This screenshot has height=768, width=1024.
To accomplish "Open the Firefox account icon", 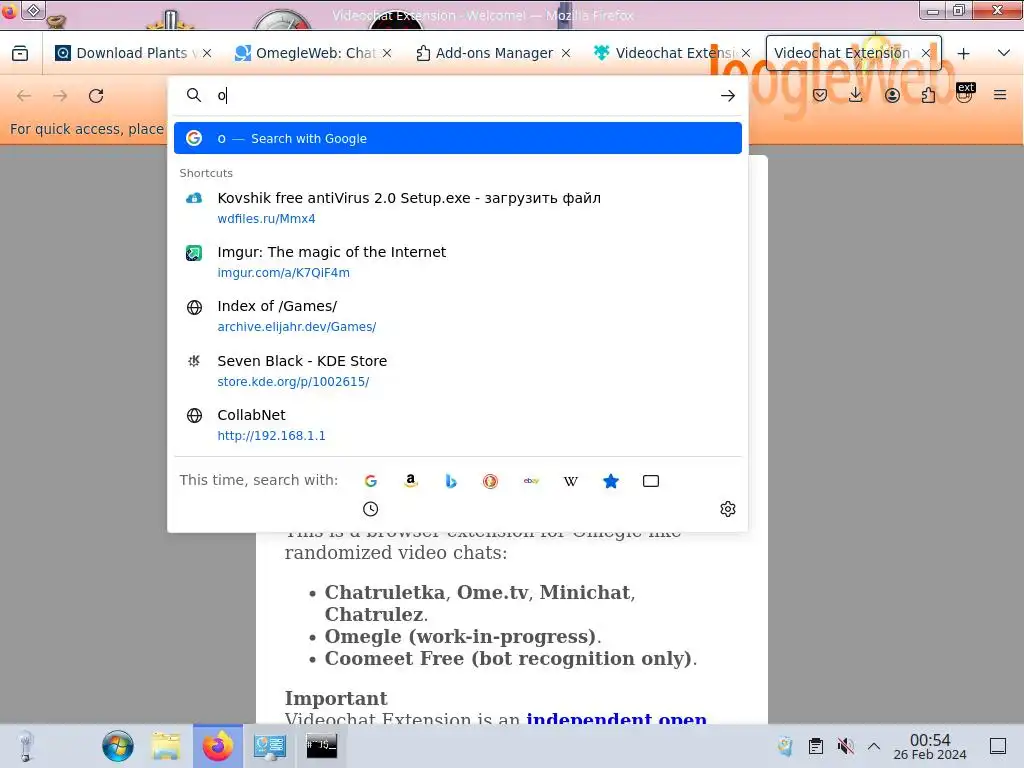I will tap(892, 95).
